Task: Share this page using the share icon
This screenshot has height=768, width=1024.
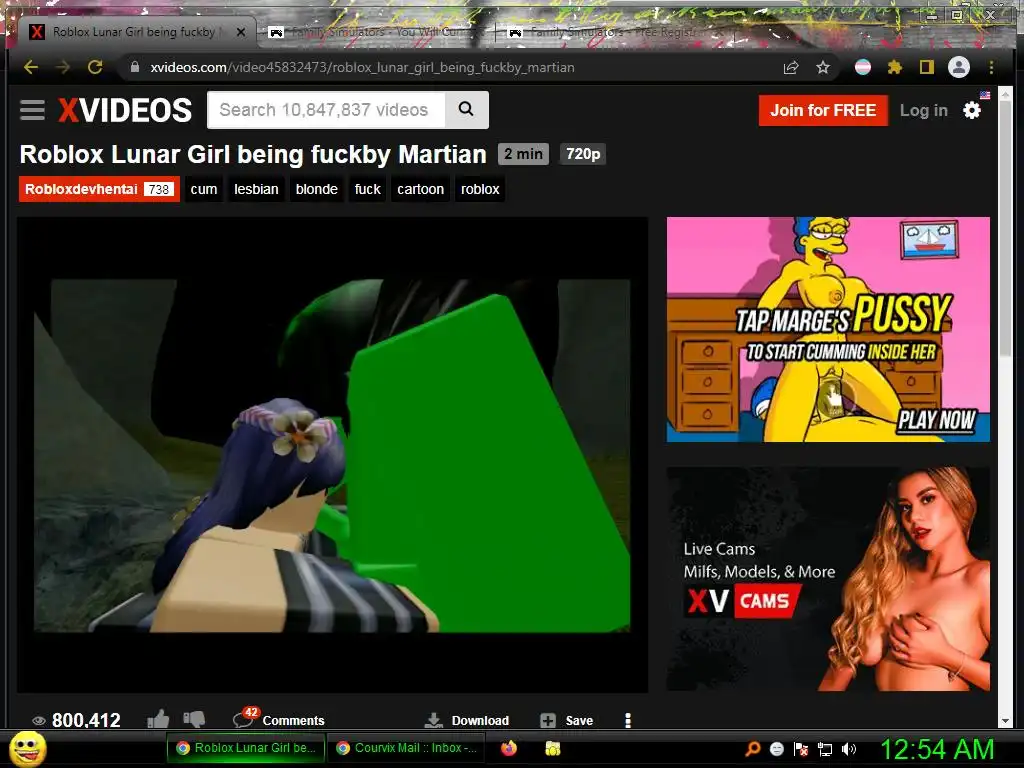Action: pyautogui.click(x=791, y=67)
